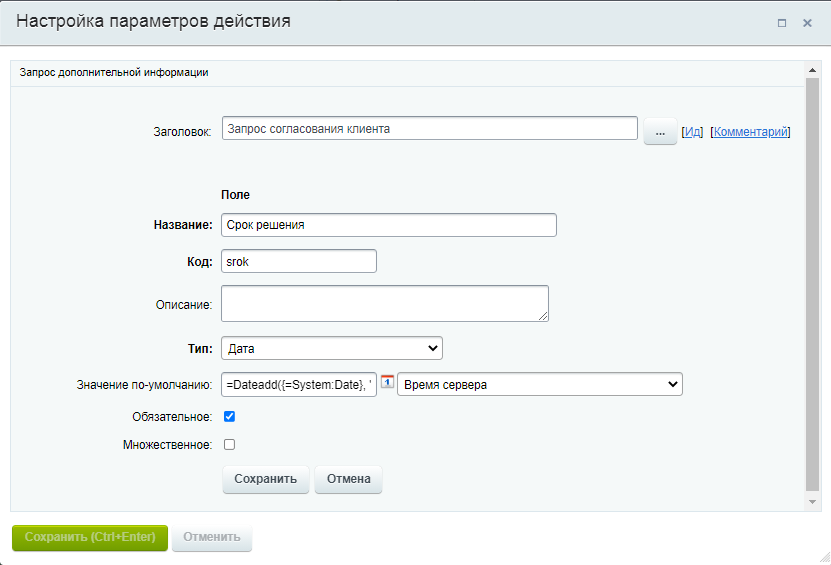Close the action settings dialog
The image size is (831, 565).
pyautogui.click(x=807, y=23)
